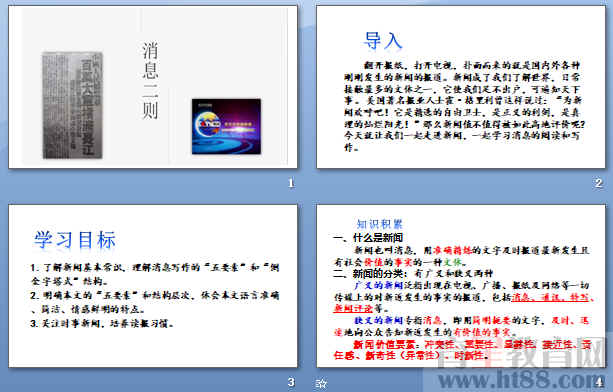Image resolution: width=613 pixels, height=392 pixels.
Task: Select the 学习目标 slide thumbnail
Action: [153, 286]
